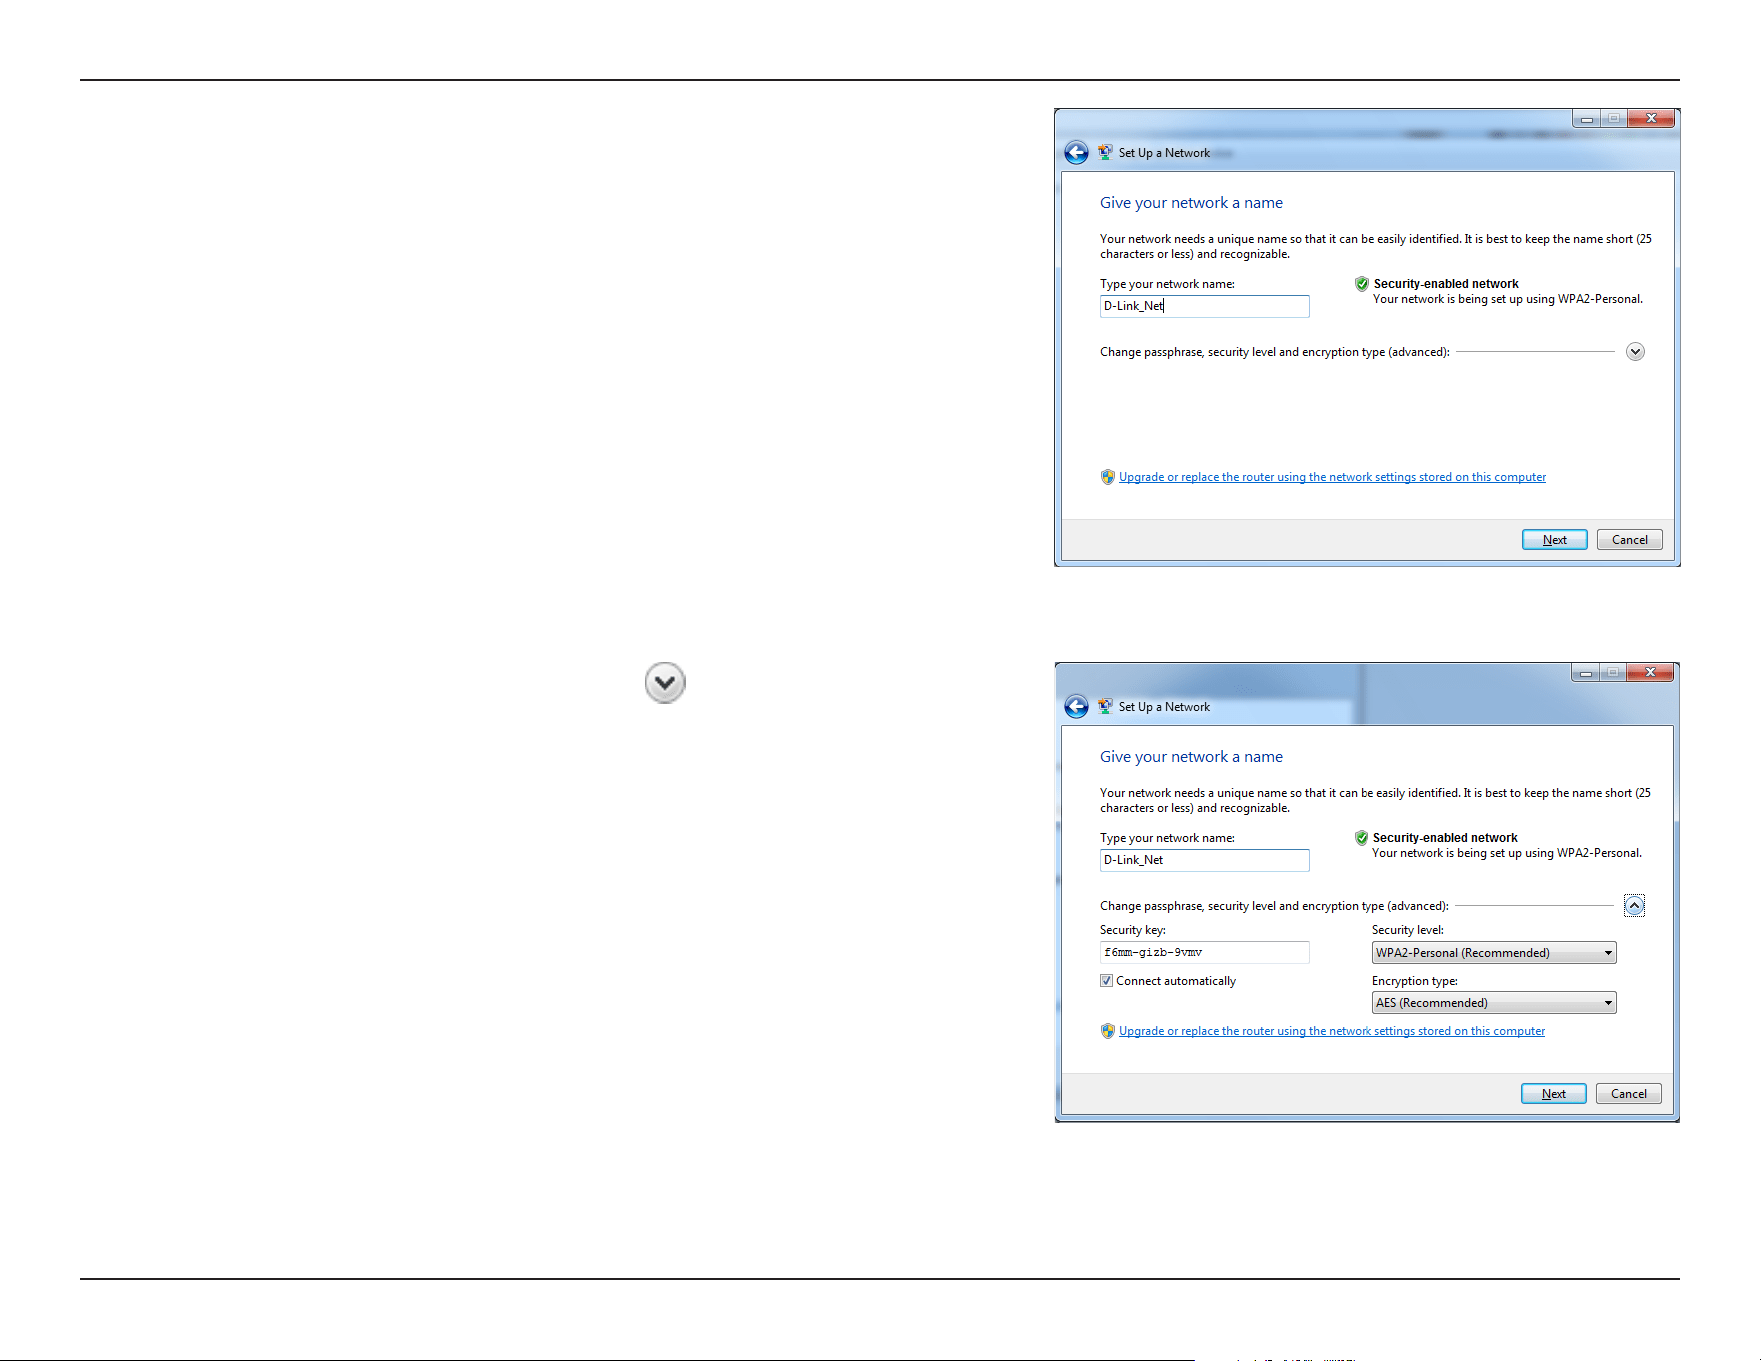The width and height of the screenshot is (1761, 1361).
Task: Open upgrade or replace router link in lower dialog
Action: 1331,1031
